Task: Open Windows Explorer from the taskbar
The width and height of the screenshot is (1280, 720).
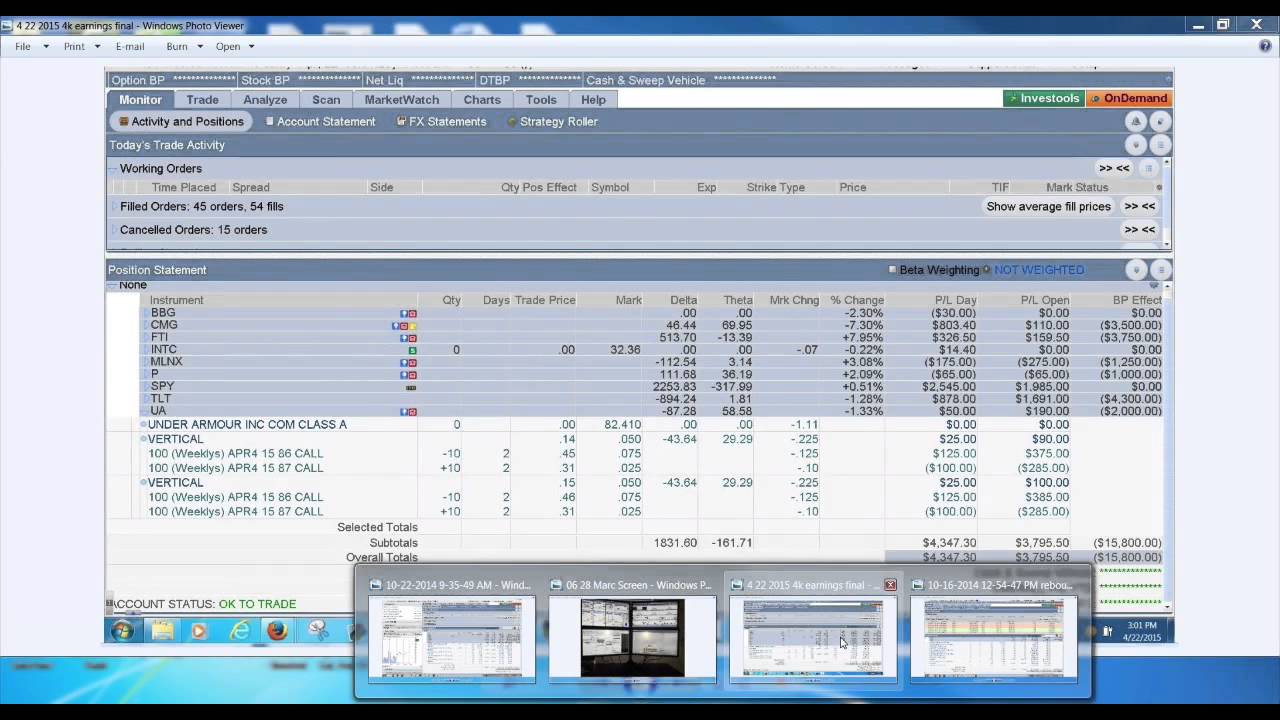Action: tap(162, 631)
